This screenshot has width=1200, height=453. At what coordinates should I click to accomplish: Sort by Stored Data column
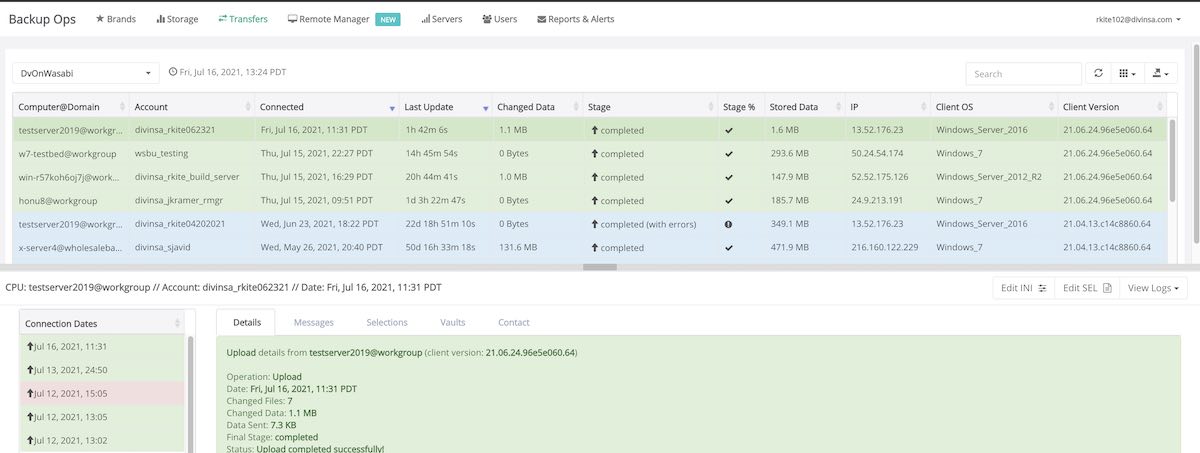(805, 106)
